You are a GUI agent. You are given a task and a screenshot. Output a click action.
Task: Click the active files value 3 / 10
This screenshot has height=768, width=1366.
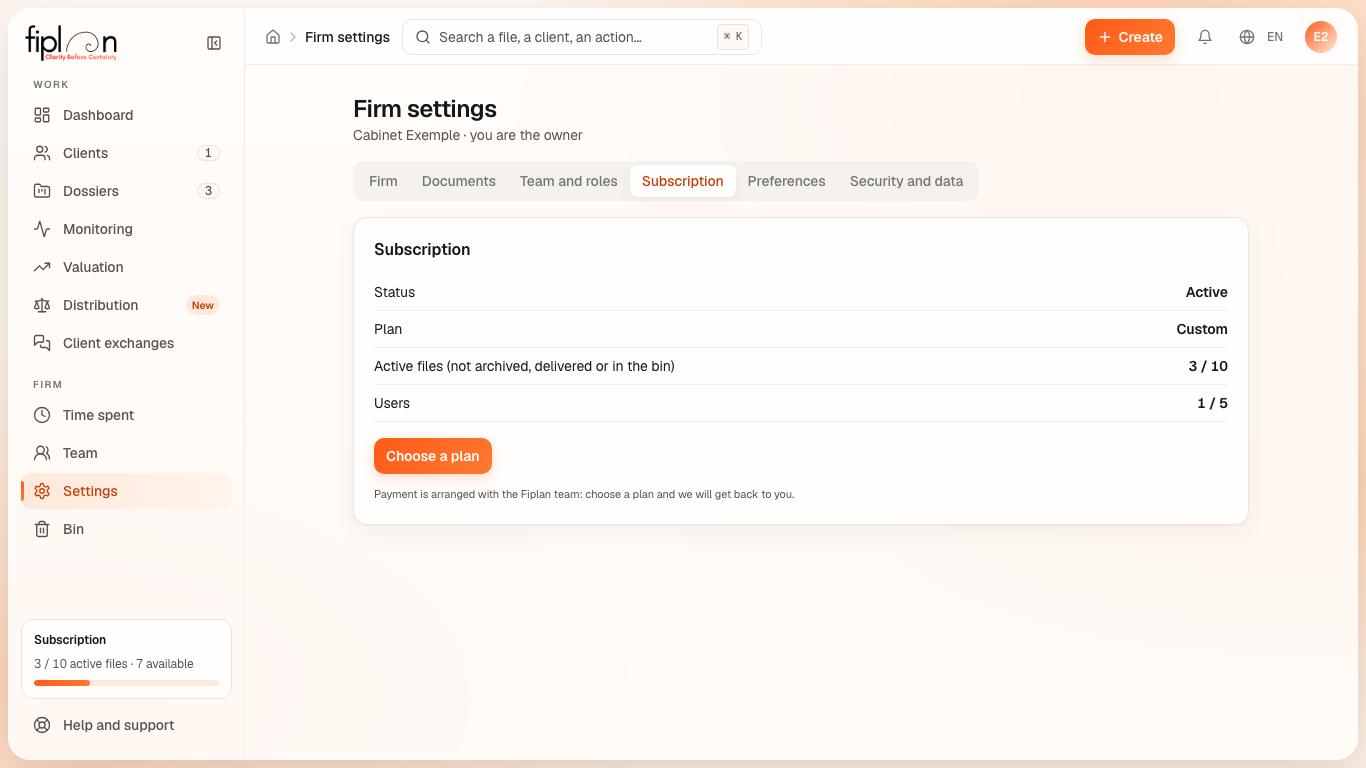(x=1208, y=366)
